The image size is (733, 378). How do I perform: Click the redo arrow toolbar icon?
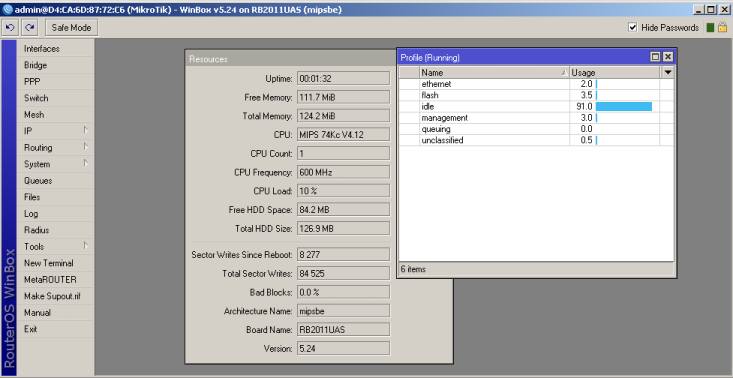click(x=29, y=28)
